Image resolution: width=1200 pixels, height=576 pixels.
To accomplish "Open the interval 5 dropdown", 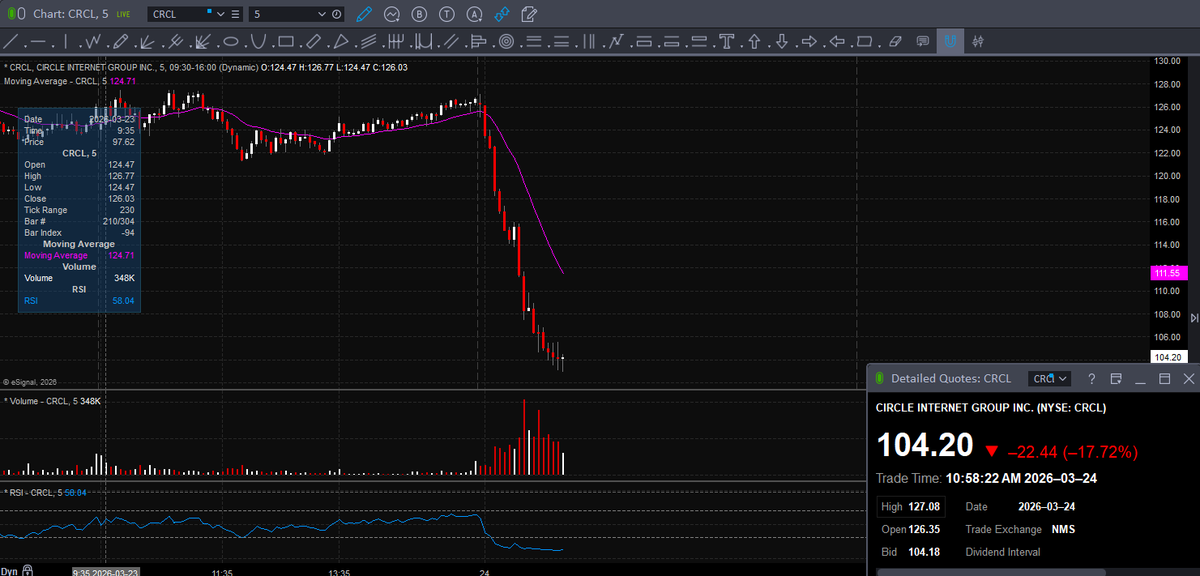I will tap(322, 14).
